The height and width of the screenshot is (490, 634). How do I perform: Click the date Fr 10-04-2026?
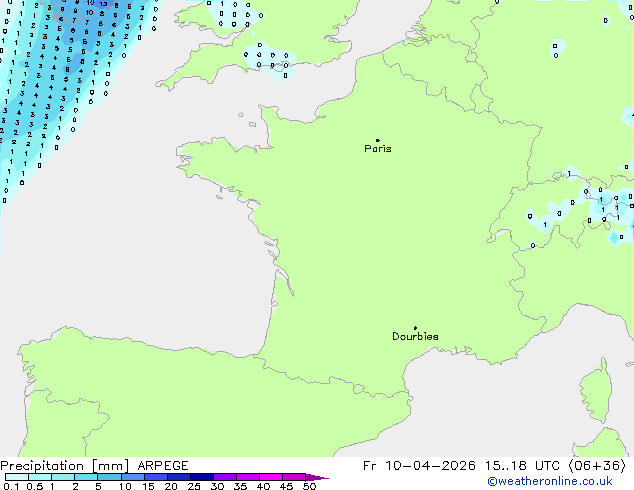[419, 466]
